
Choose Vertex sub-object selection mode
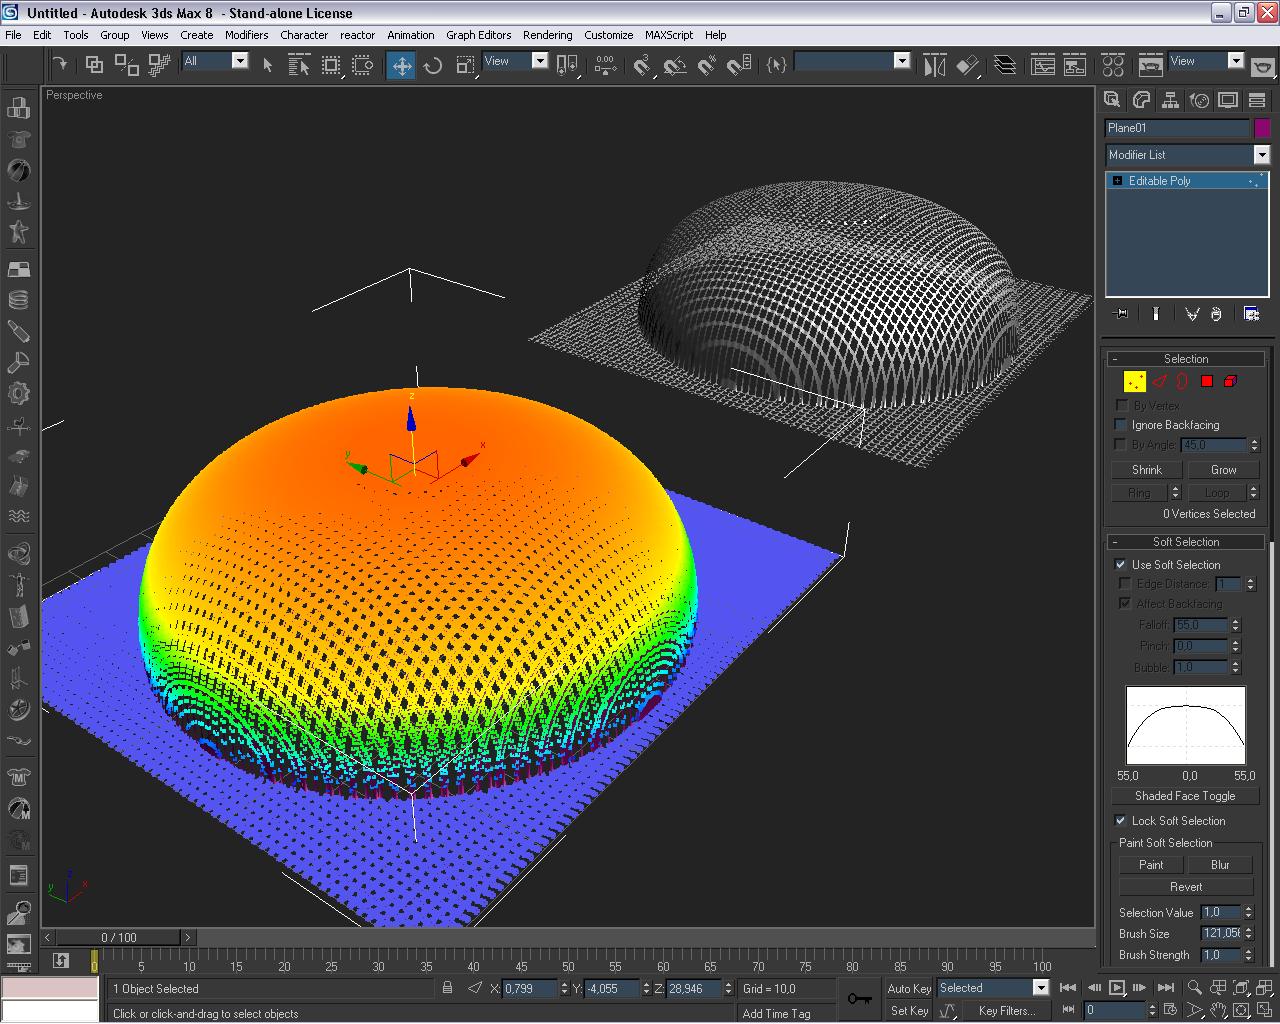point(1134,381)
